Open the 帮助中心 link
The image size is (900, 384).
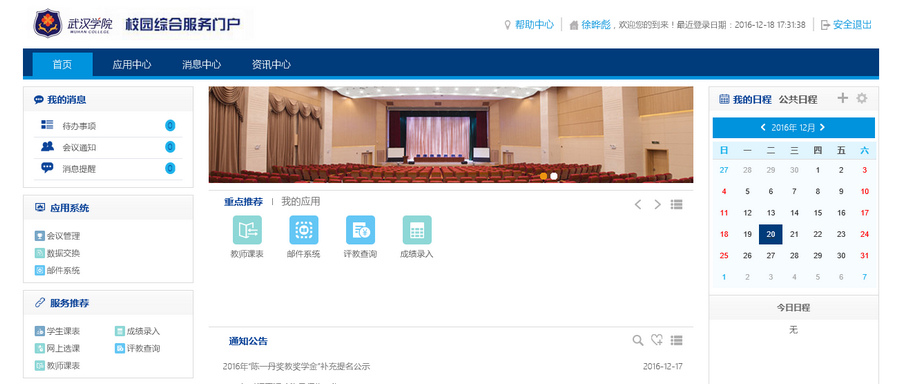coord(534,25)
